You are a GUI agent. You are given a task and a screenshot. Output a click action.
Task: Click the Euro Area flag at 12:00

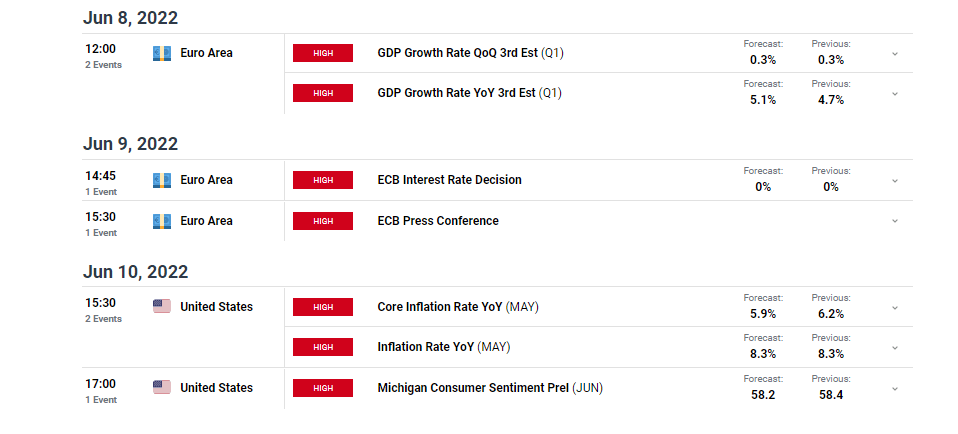(162, 53)
